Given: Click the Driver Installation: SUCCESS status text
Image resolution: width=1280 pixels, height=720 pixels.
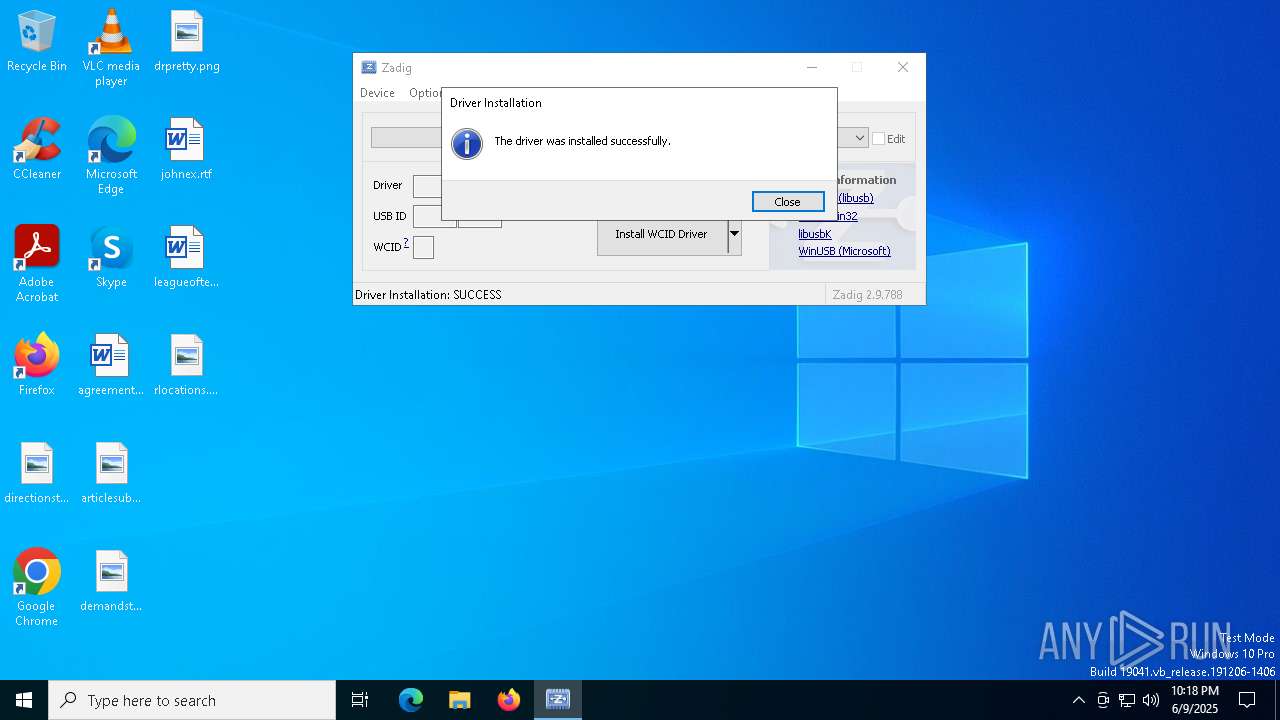Looking at the screenshot, I should pos(428,295).
